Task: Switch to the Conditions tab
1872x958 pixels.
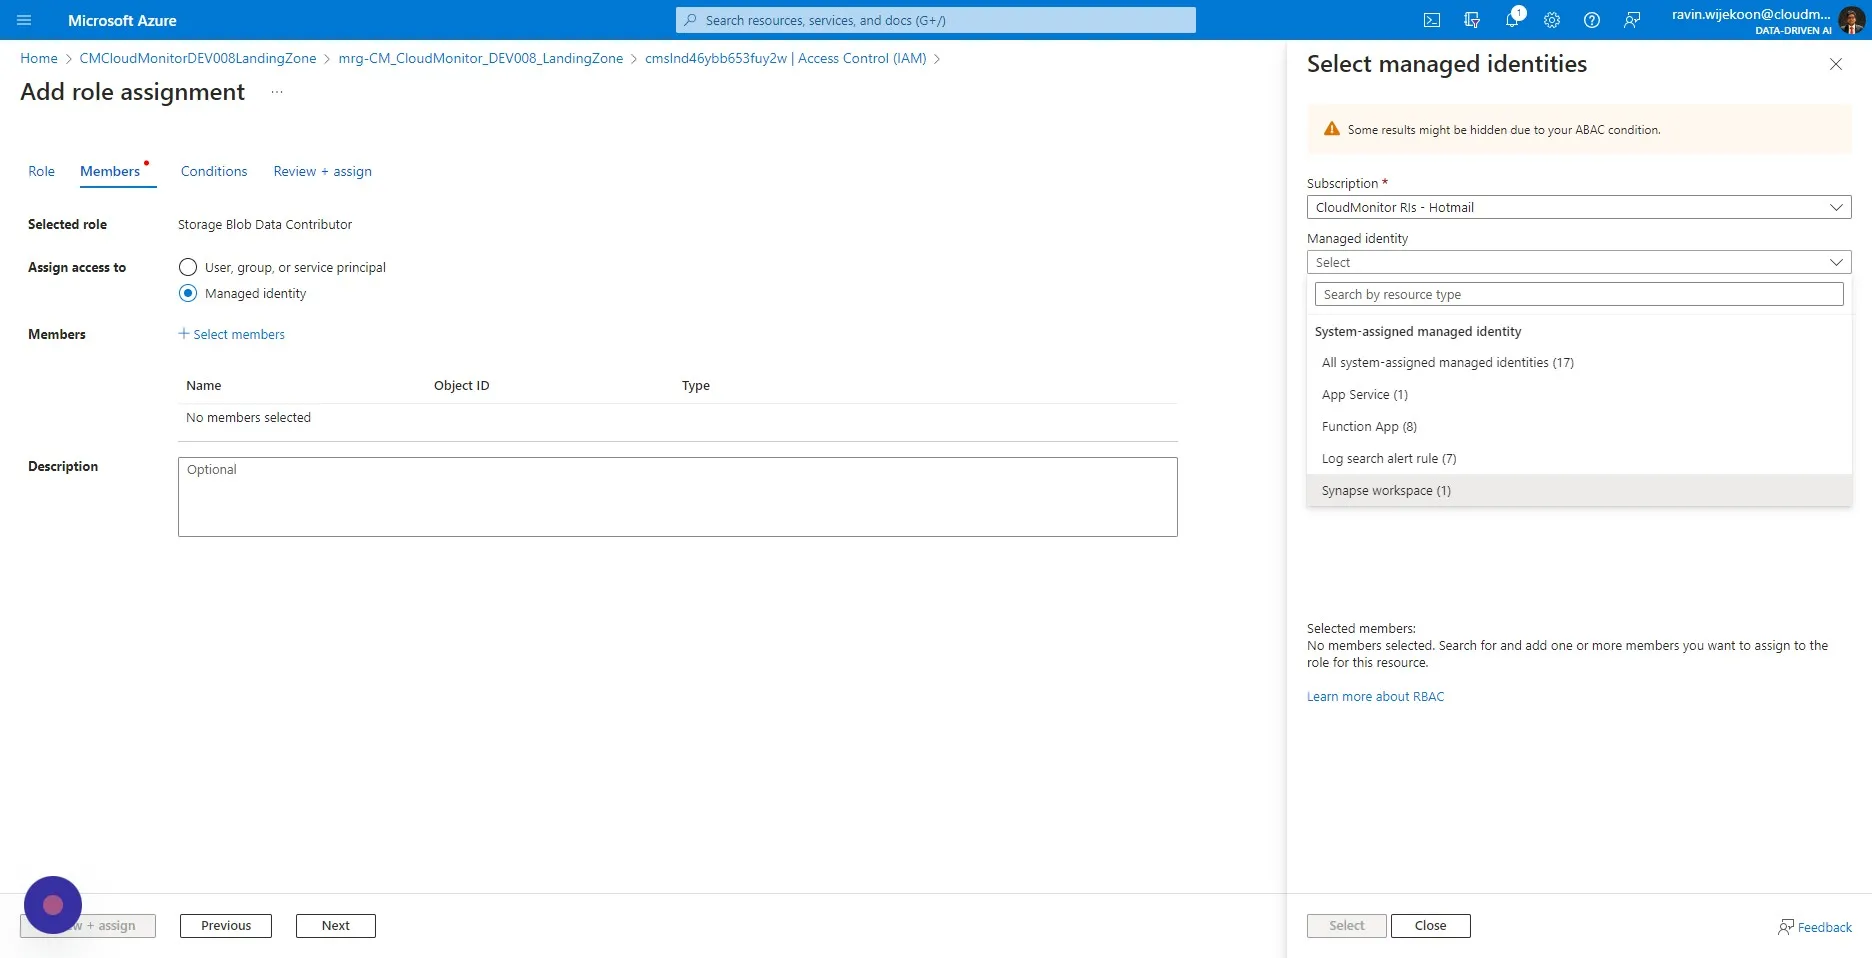Action: click(x=214, y=171)
